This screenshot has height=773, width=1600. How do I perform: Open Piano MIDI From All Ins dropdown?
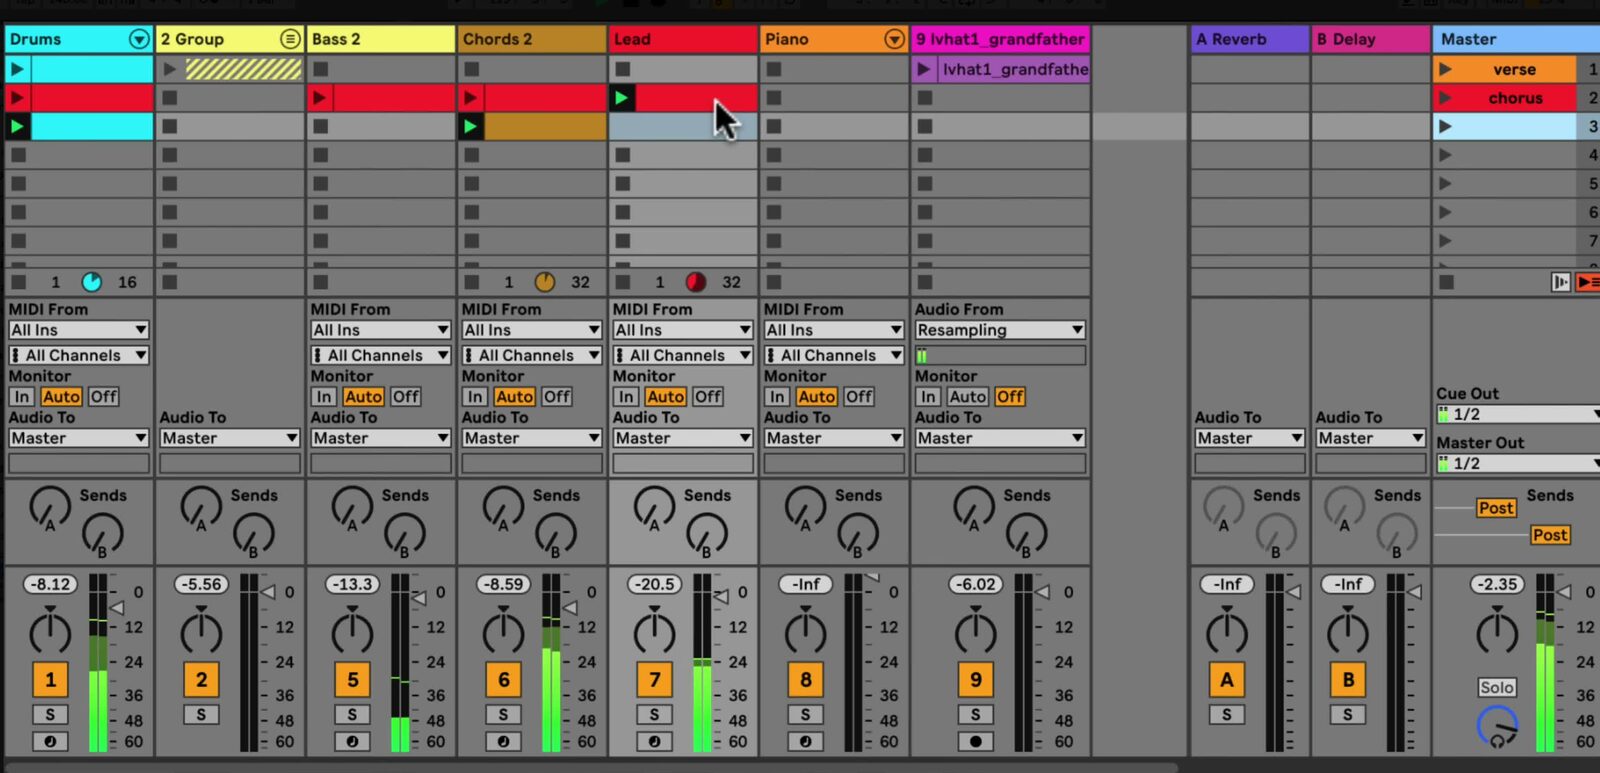pos(834,330)
